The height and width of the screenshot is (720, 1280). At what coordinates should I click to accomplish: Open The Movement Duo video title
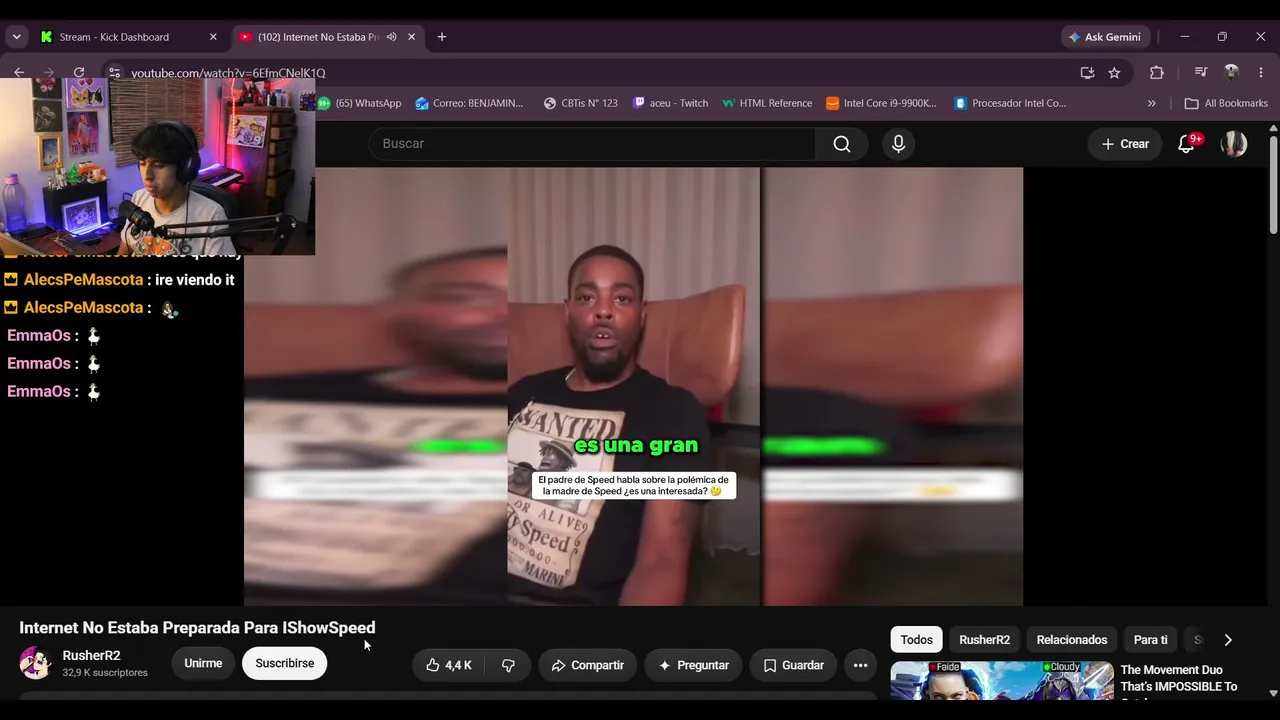point(1180,681)
